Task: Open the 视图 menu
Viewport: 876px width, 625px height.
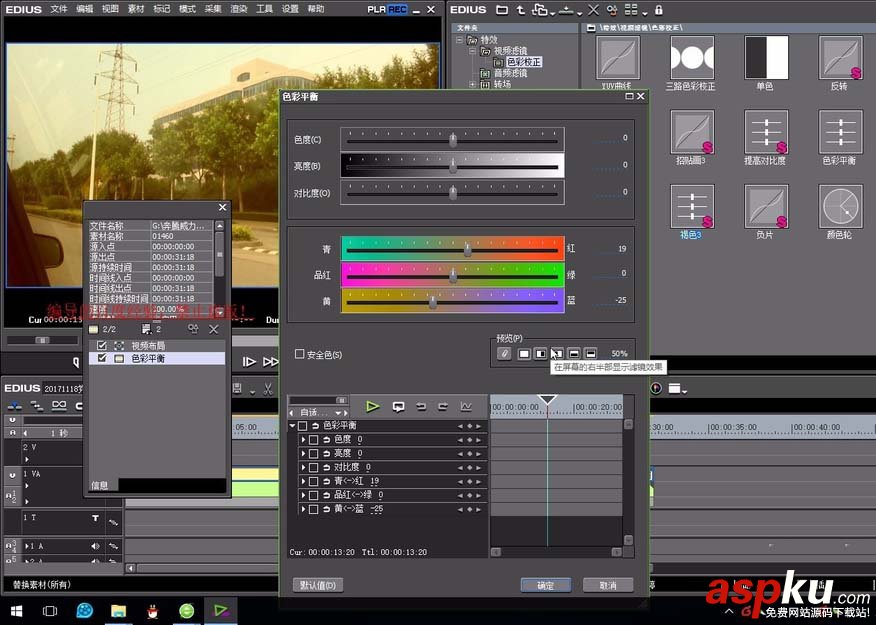Action: (x=110, y=9)
